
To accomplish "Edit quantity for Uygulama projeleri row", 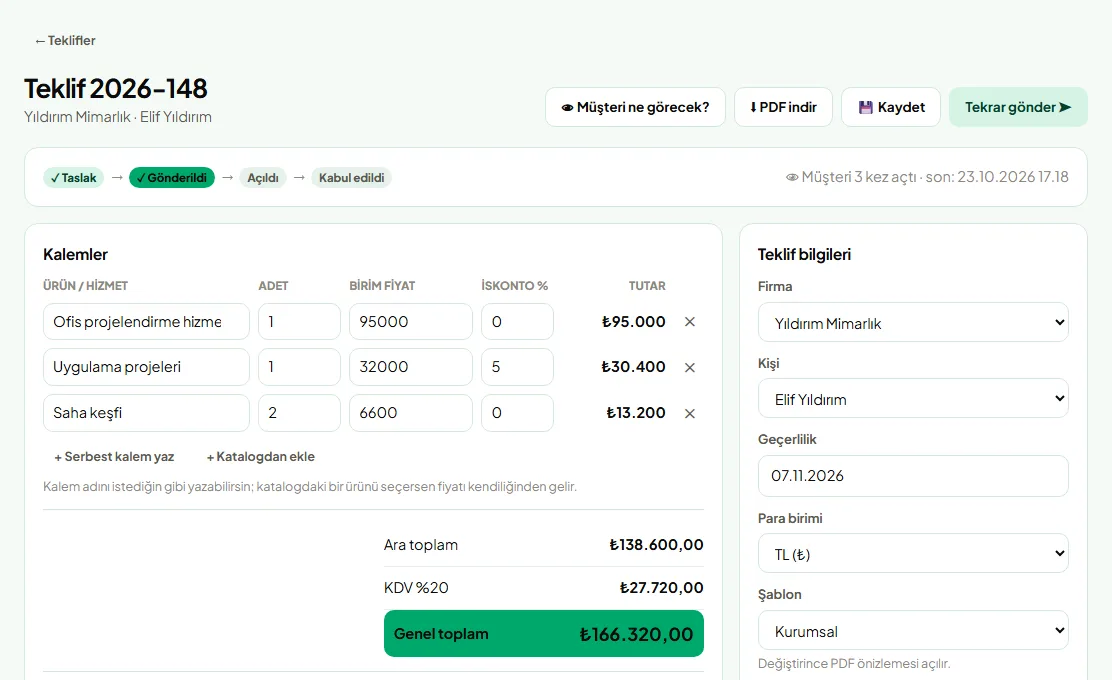I will click(299, 367).
